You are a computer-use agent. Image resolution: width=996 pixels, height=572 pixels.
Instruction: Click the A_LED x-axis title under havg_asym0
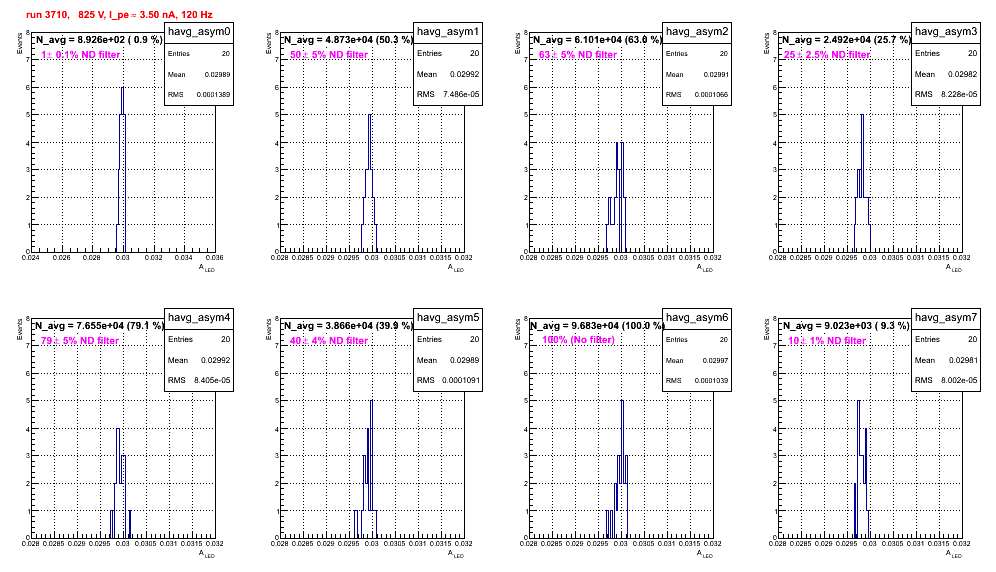(207, 268)
